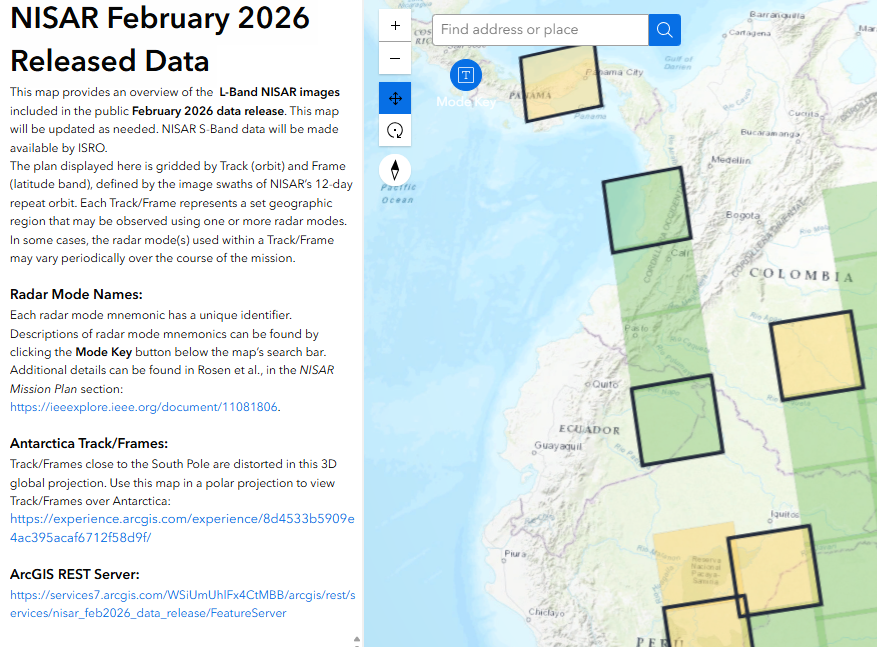Click the Antarctica Track/Frames heading
This screenshot has height=647, width=877.
tap(89, 443)
